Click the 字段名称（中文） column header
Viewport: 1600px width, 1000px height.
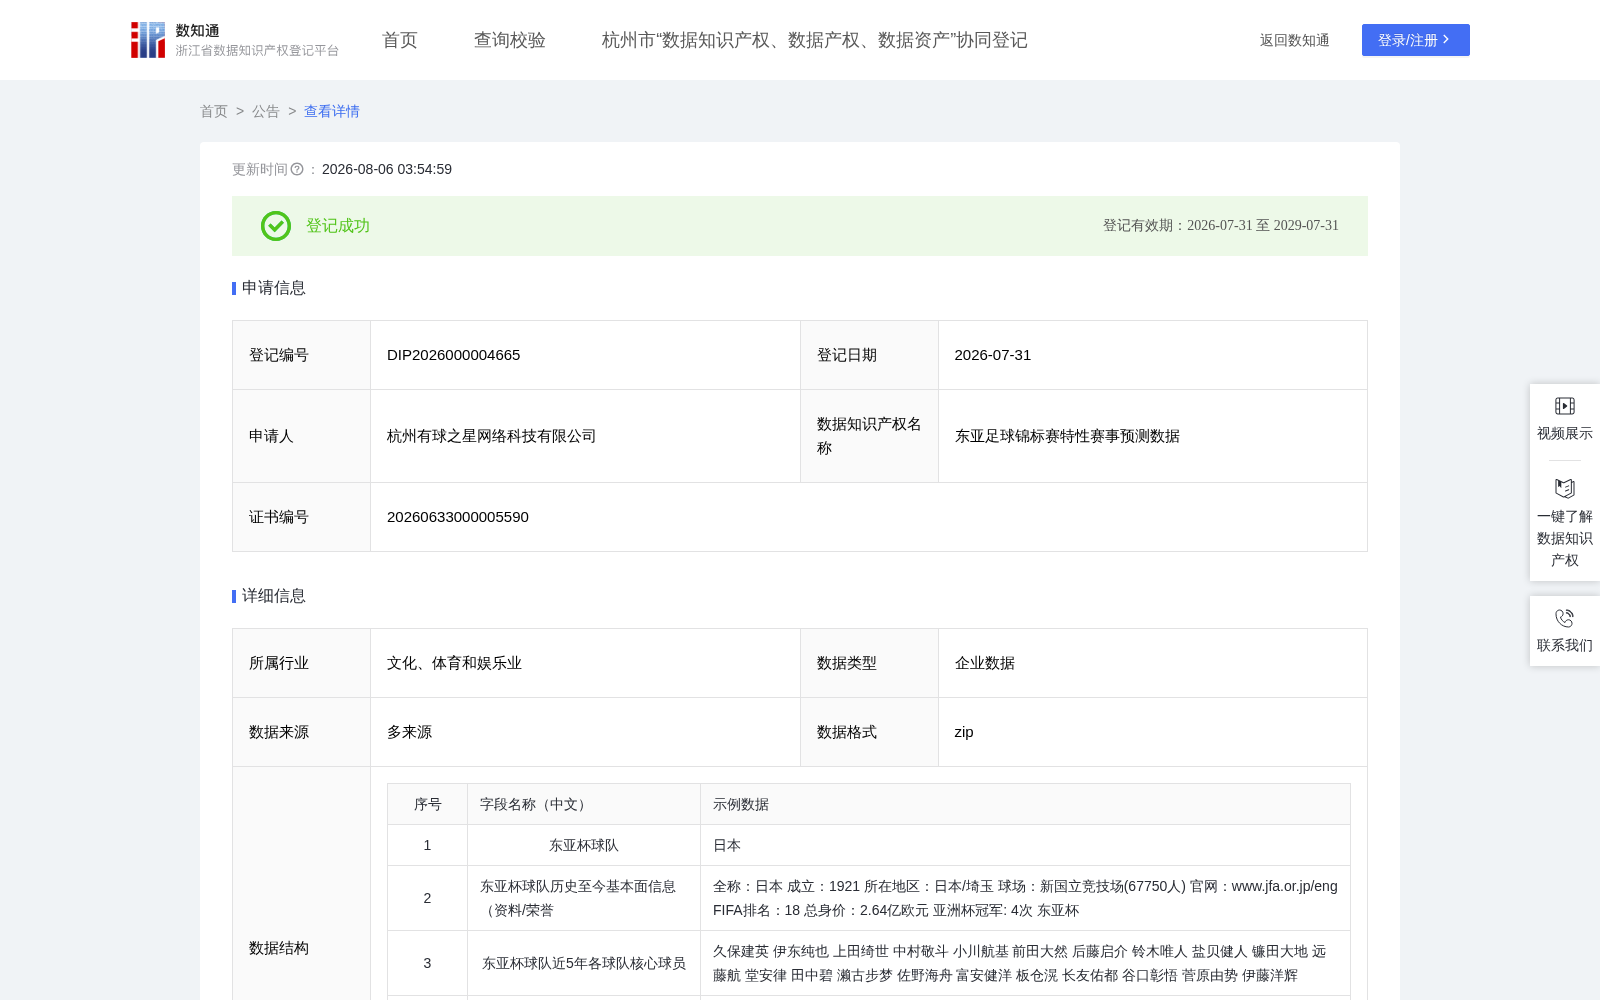pyautogui.click(x=584, y=804)
